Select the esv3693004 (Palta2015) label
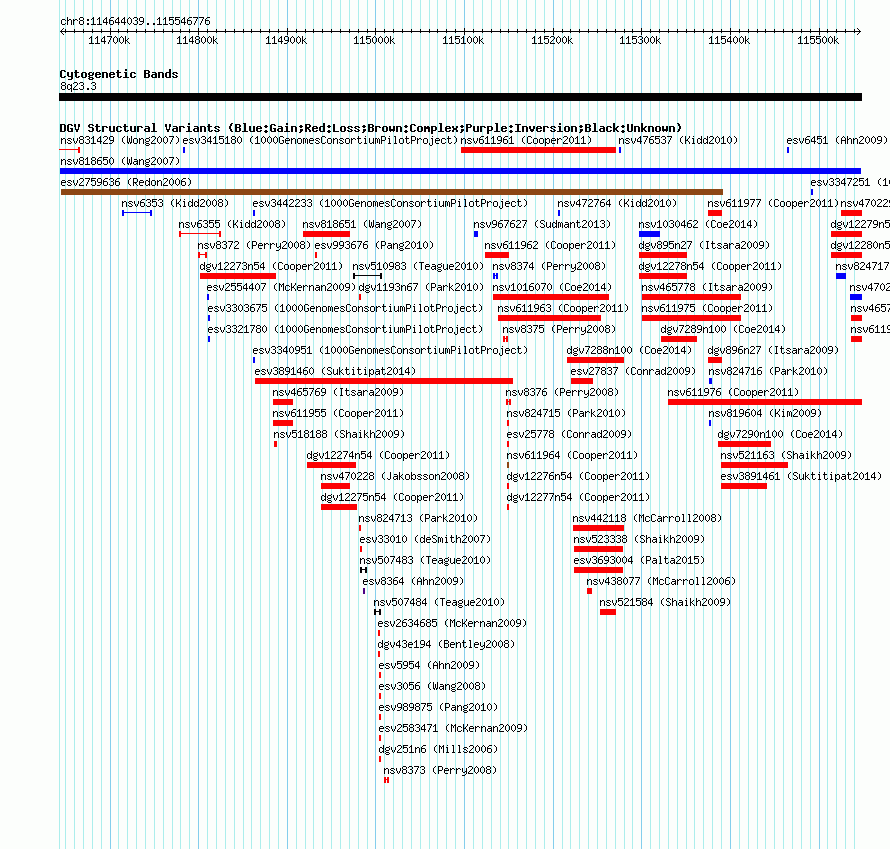Image resolution: width=890 pixels, height=849 pixels. tap(639, 560)
